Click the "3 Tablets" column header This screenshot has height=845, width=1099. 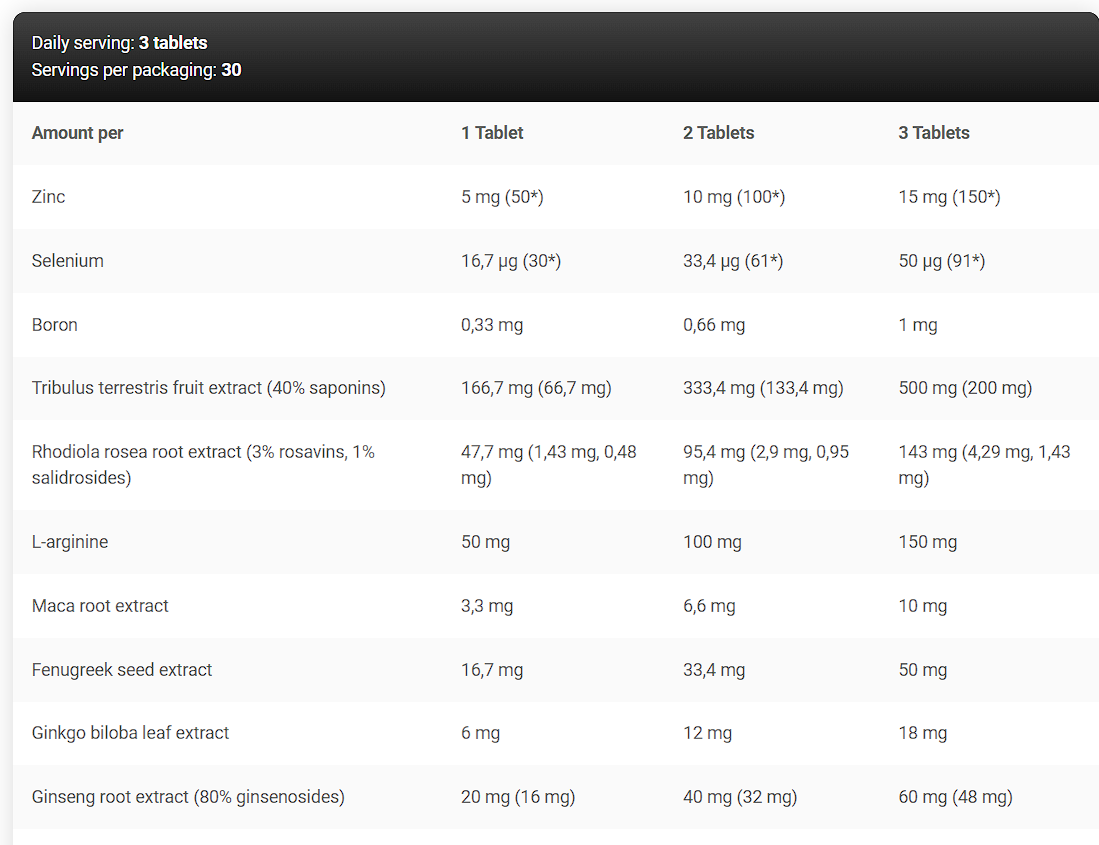point(934,133)
